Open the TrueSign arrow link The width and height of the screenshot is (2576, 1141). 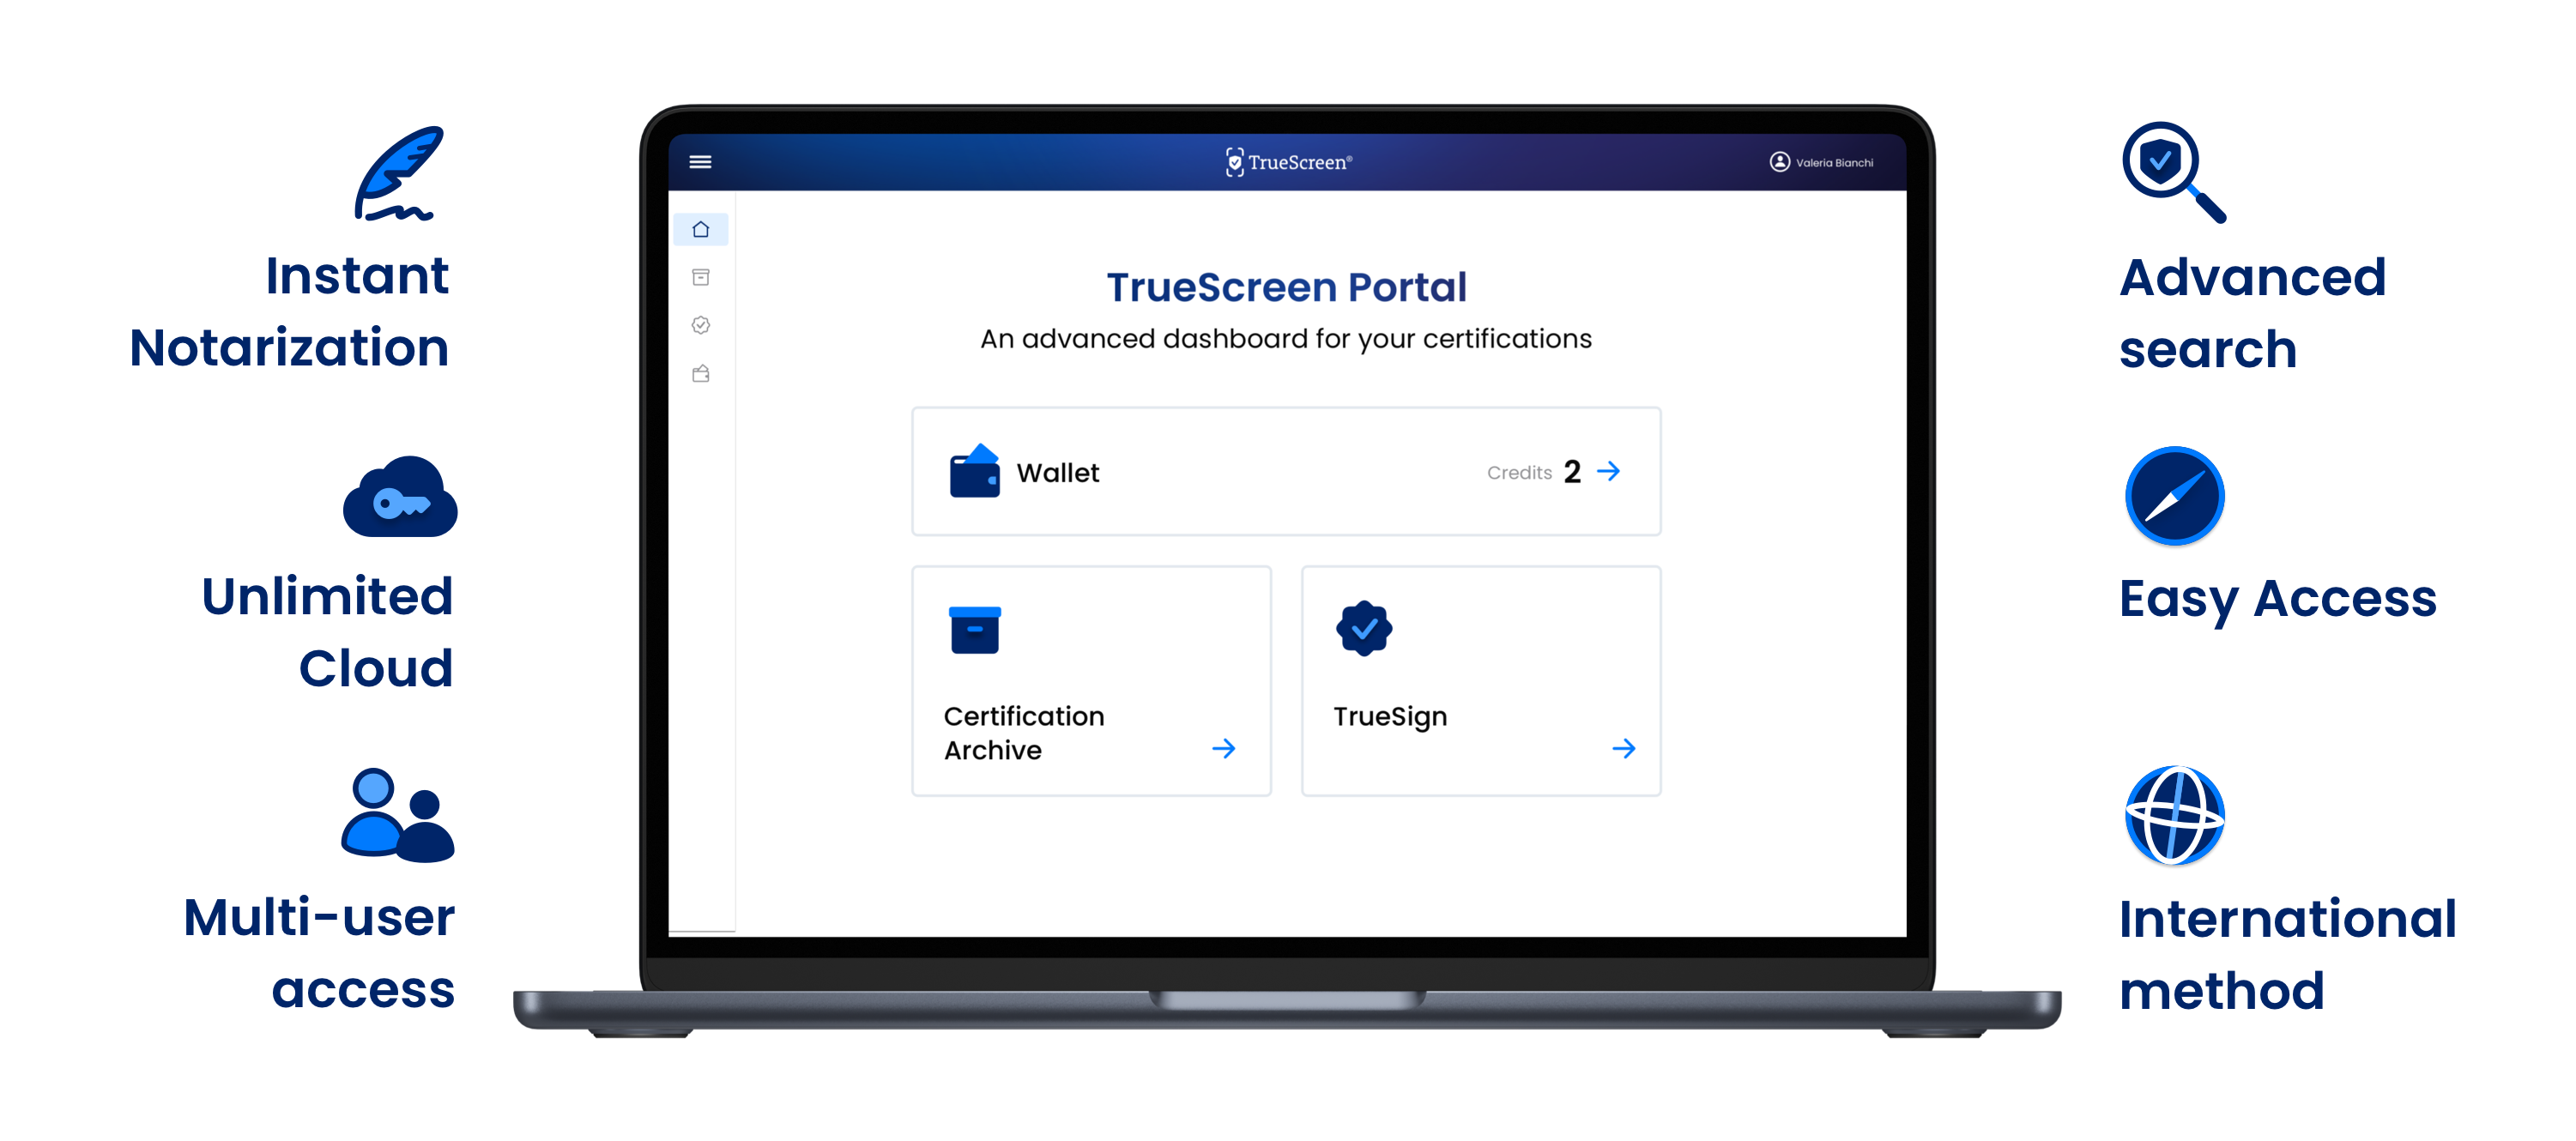(1625, 748)
